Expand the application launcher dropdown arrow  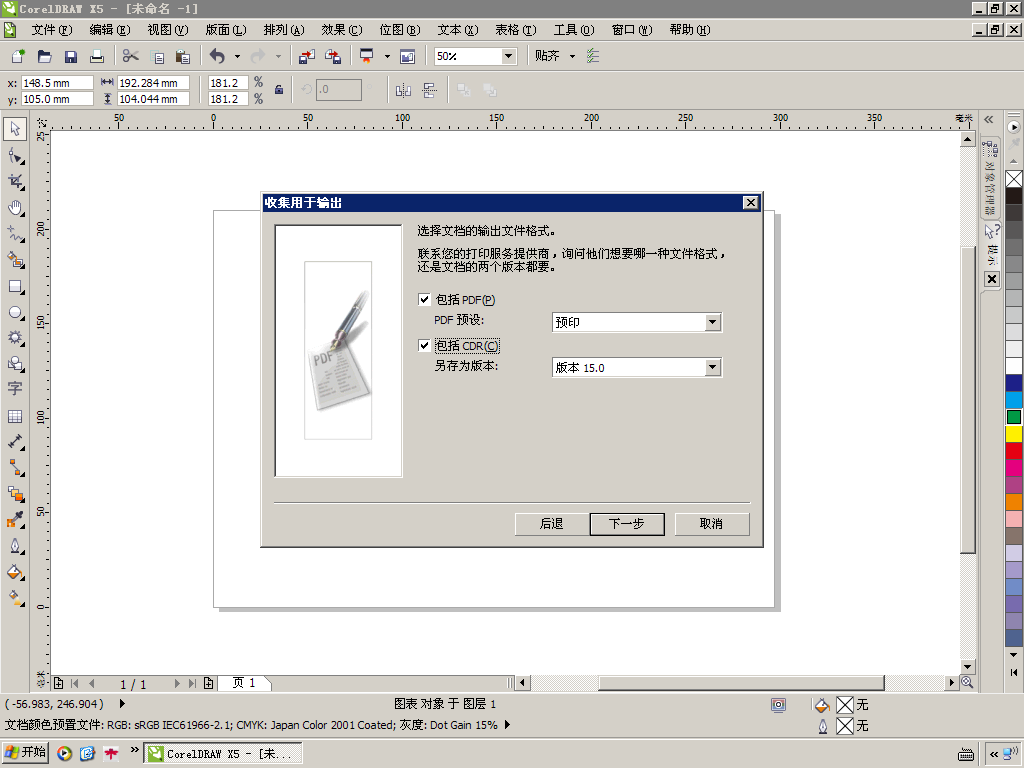(x=387, y=57)
